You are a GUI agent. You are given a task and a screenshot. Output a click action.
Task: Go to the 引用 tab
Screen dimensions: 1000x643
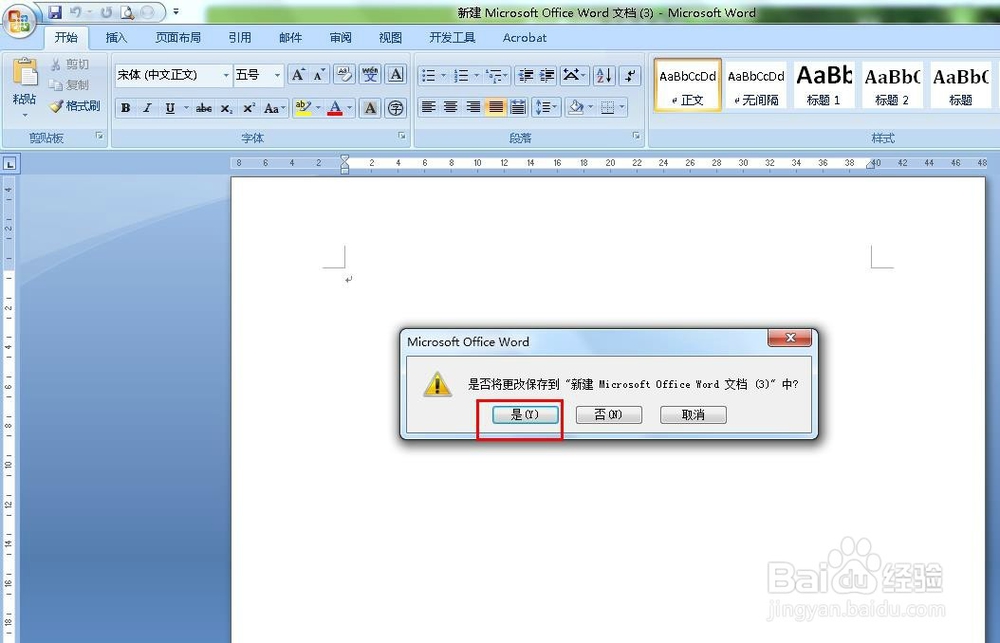(240, 38)
